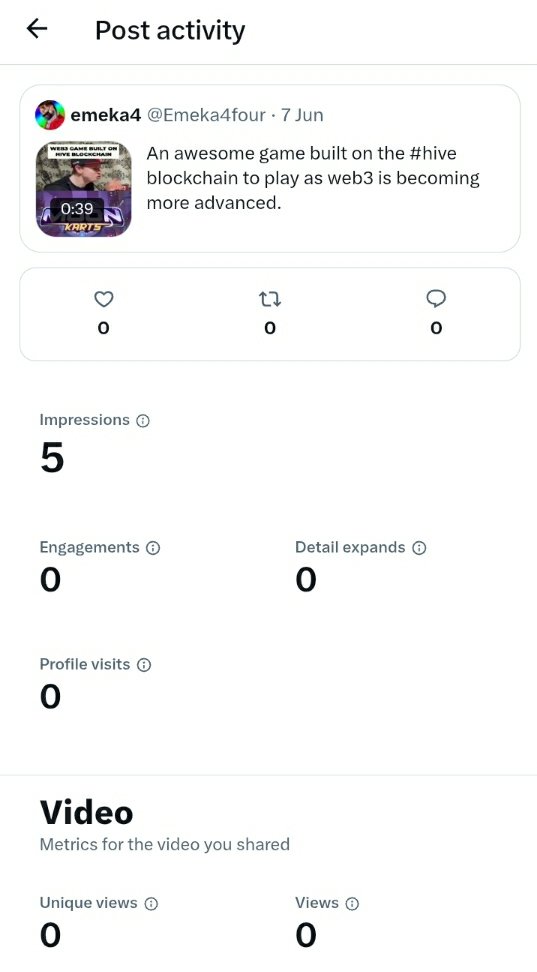Tap the Impressions count of 5
Viewport: 537px width, 972px height.
click(x=52, y=459)
